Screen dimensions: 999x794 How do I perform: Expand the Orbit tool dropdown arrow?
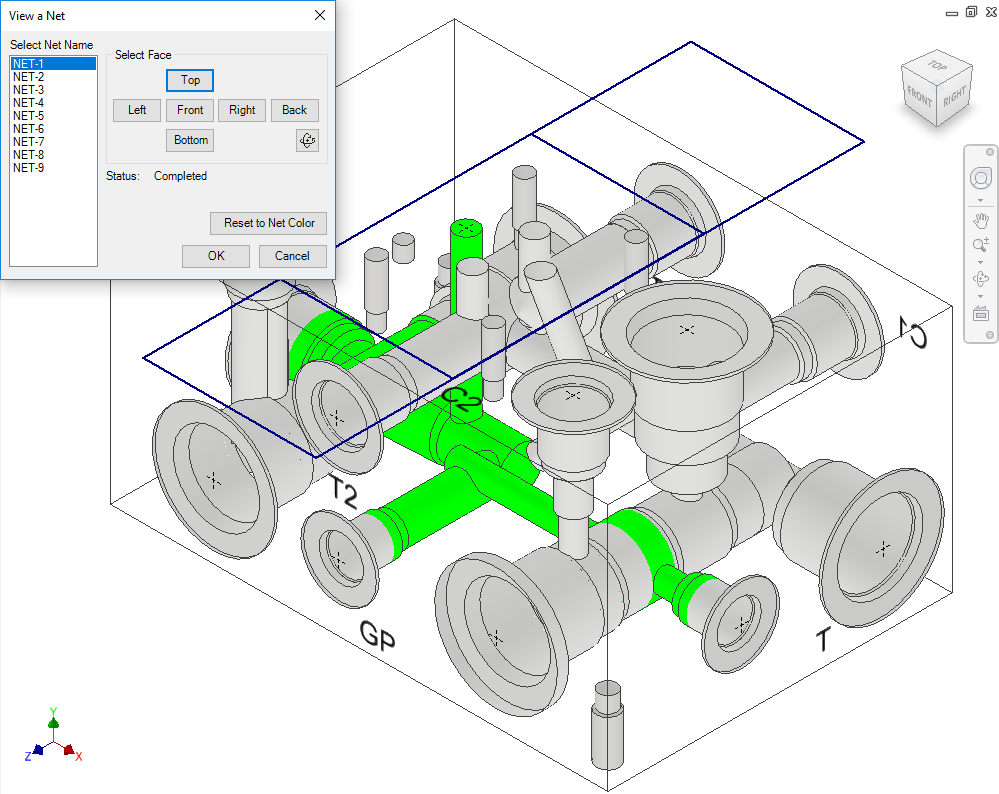[980, 297]
